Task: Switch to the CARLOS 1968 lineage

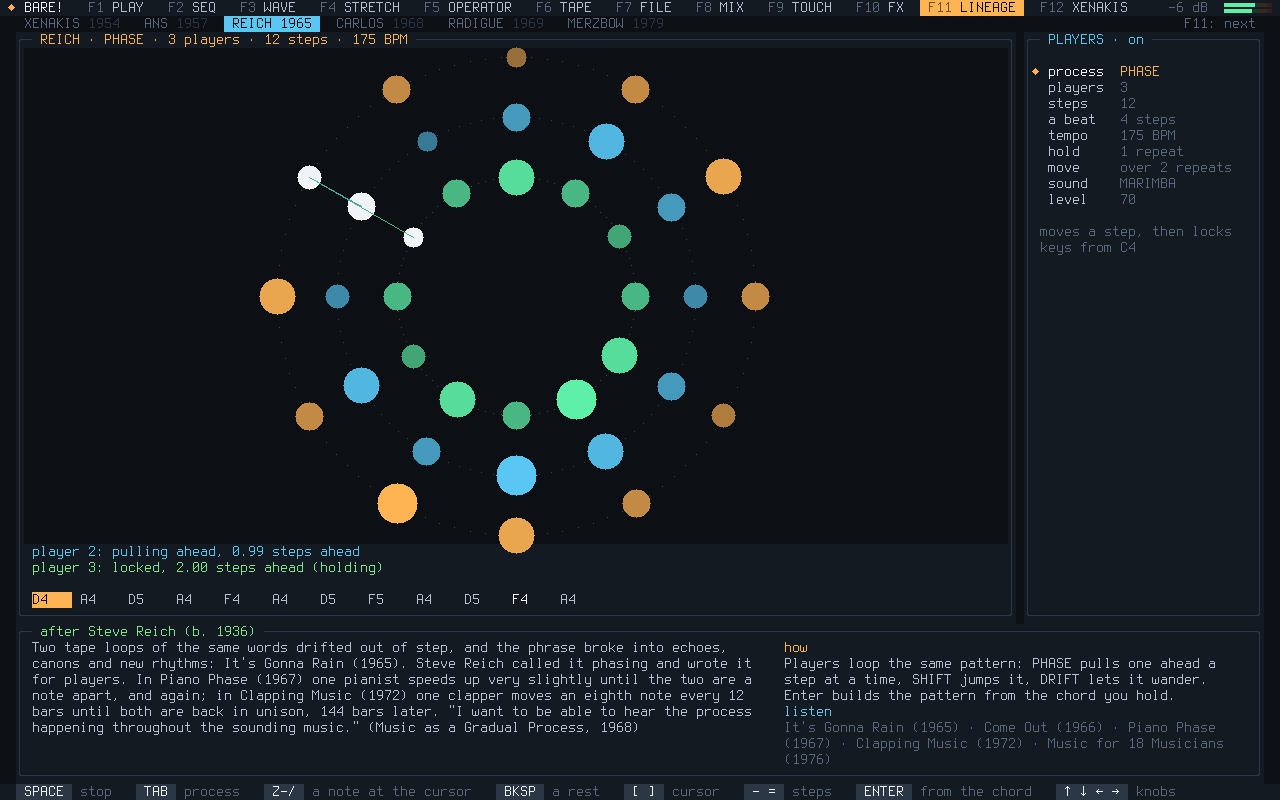Action: click(380, 24)
